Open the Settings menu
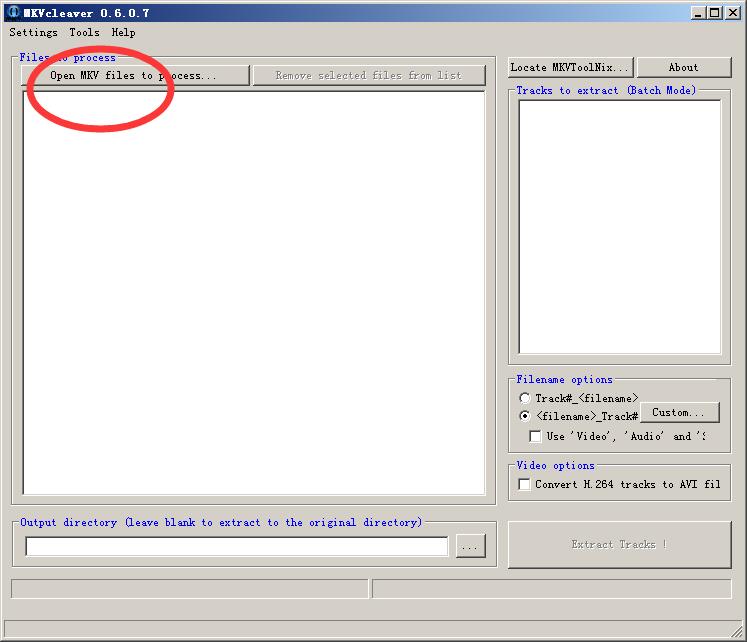Screen dimensions: 747x642 (33, 32)
